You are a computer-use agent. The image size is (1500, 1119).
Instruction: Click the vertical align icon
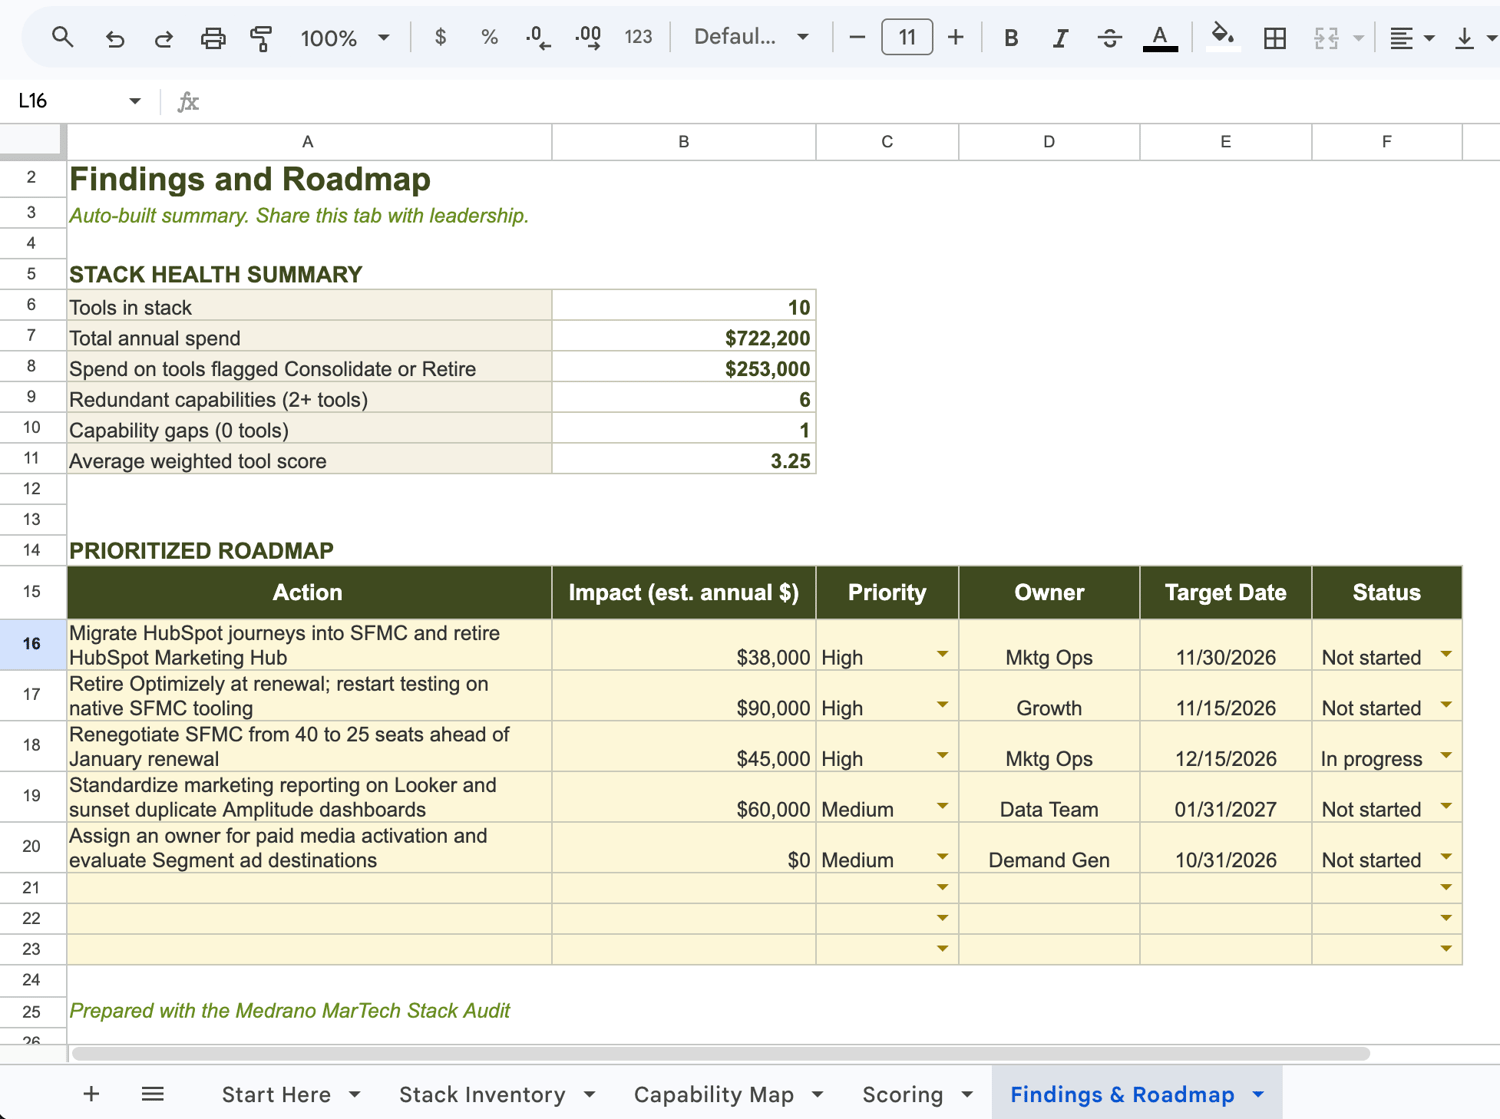(1465, 38)
